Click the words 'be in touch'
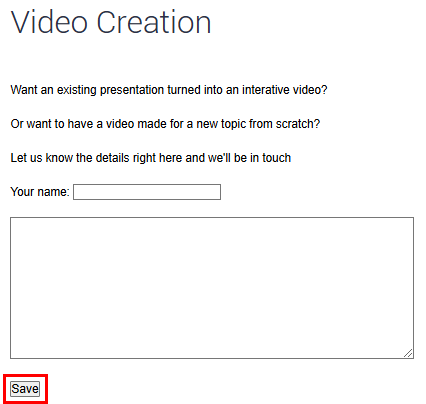 click(262, 158)
